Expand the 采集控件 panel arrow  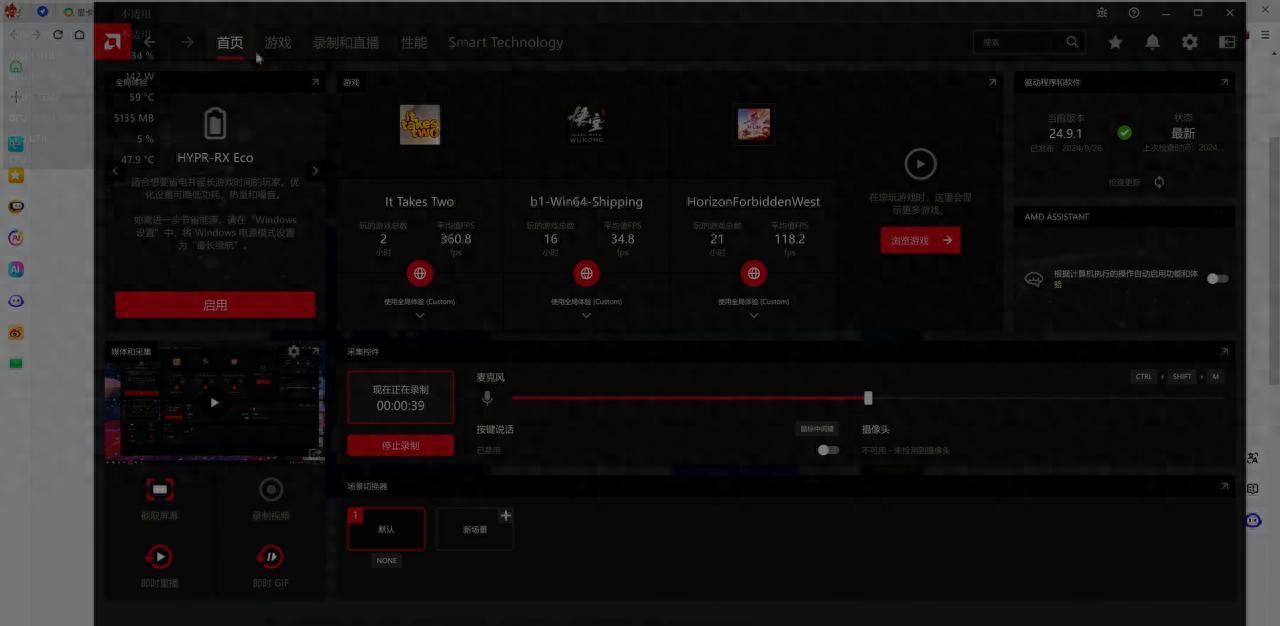coord(1224,351)
